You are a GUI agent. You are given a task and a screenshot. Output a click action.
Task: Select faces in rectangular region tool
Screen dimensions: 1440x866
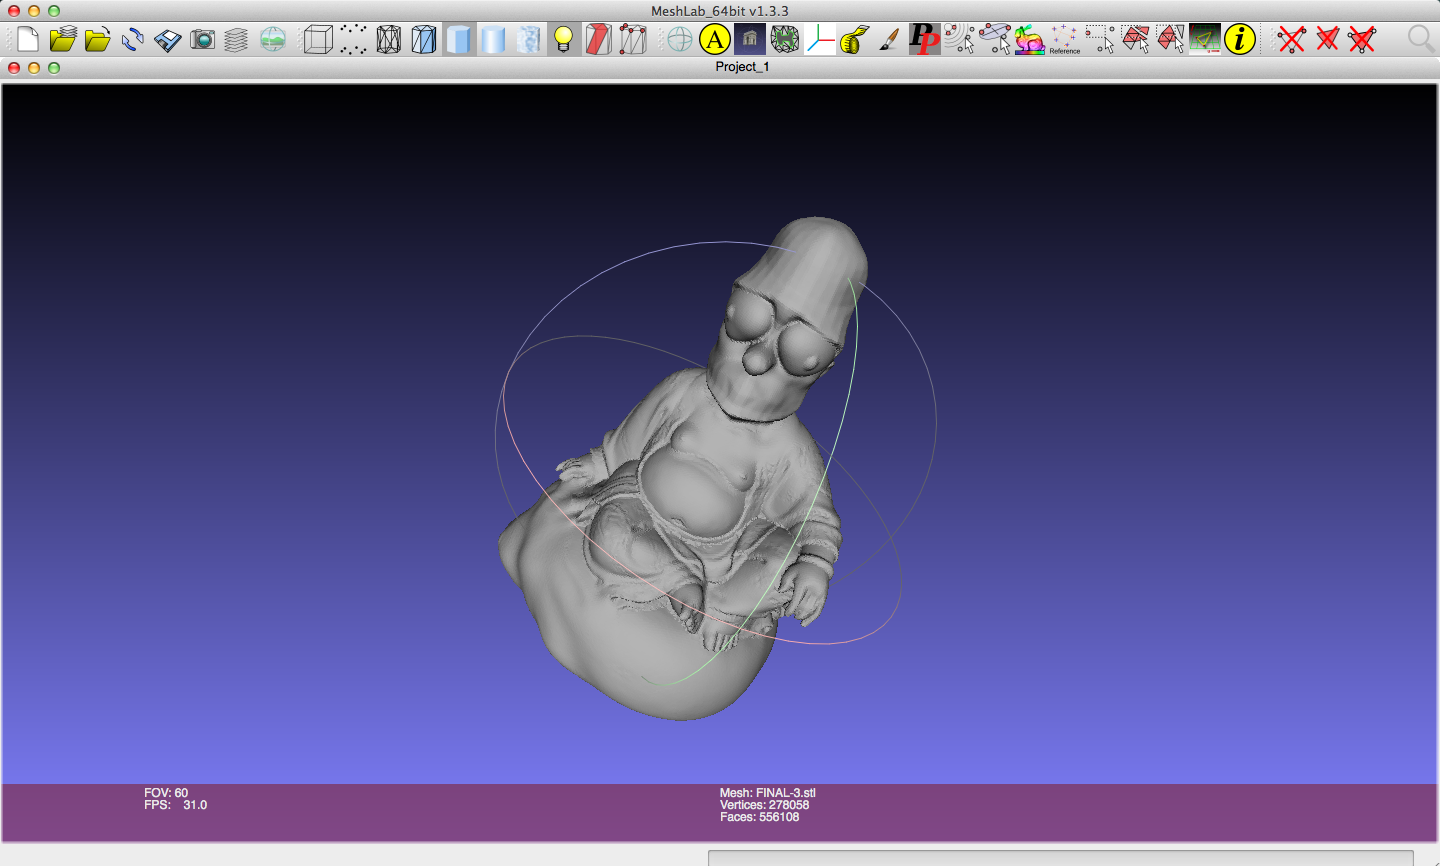tap(1135, 40)
